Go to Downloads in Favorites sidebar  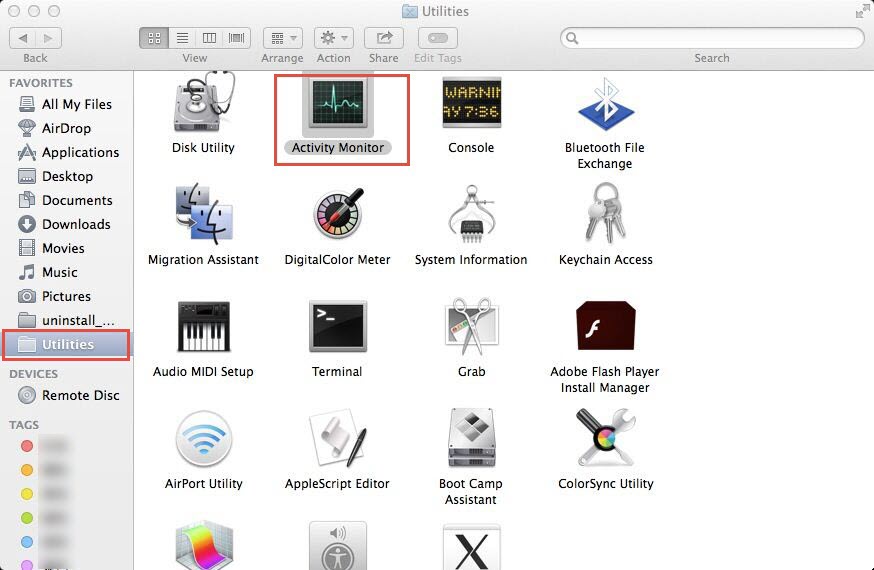(x=76, y=224)
